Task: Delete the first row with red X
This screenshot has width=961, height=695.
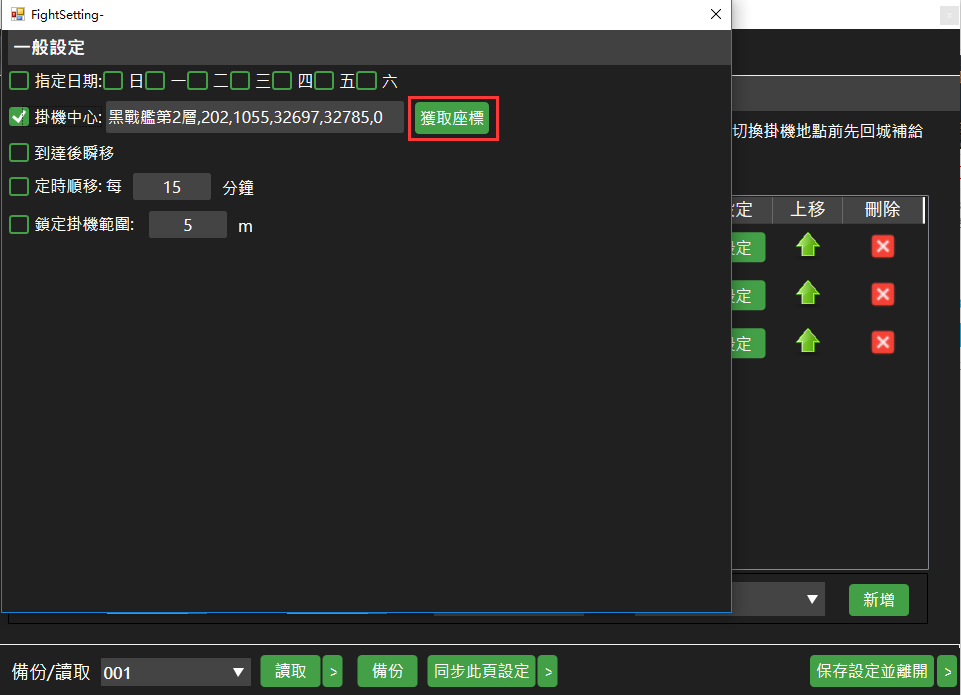Action: coord(882,246)
